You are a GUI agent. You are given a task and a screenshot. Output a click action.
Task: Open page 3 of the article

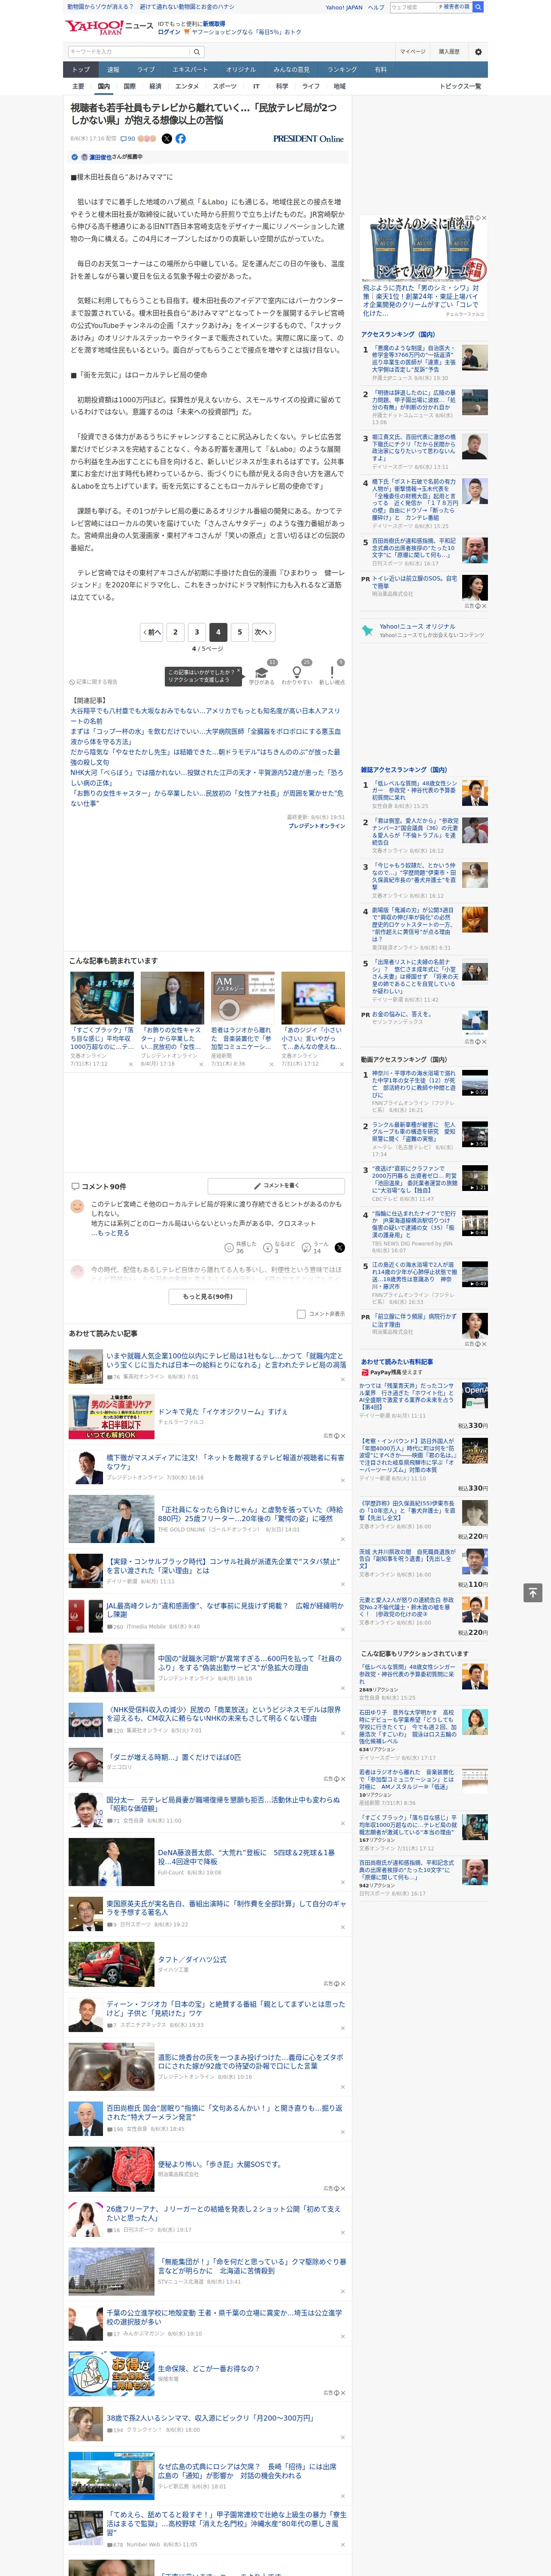point(197,632)
